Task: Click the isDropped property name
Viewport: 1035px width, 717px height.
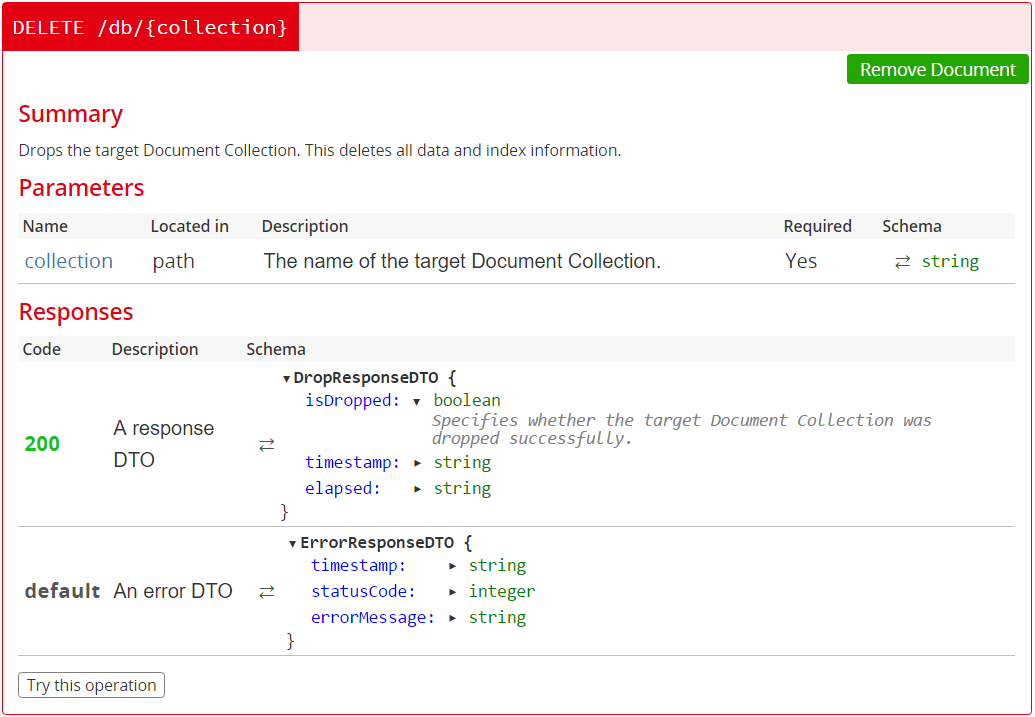Action: tap(352, 401)
